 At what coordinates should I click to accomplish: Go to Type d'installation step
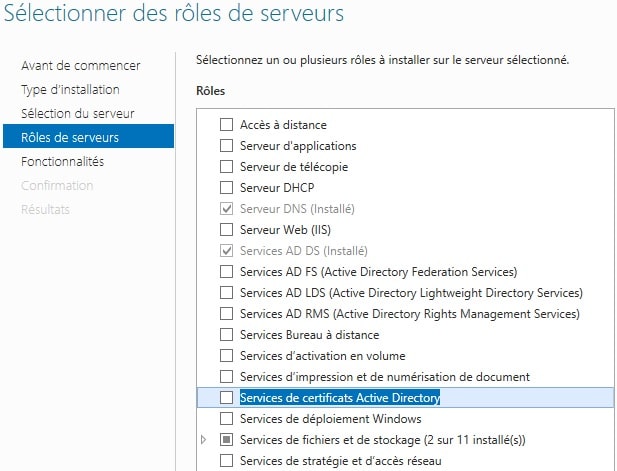[70, 90]
